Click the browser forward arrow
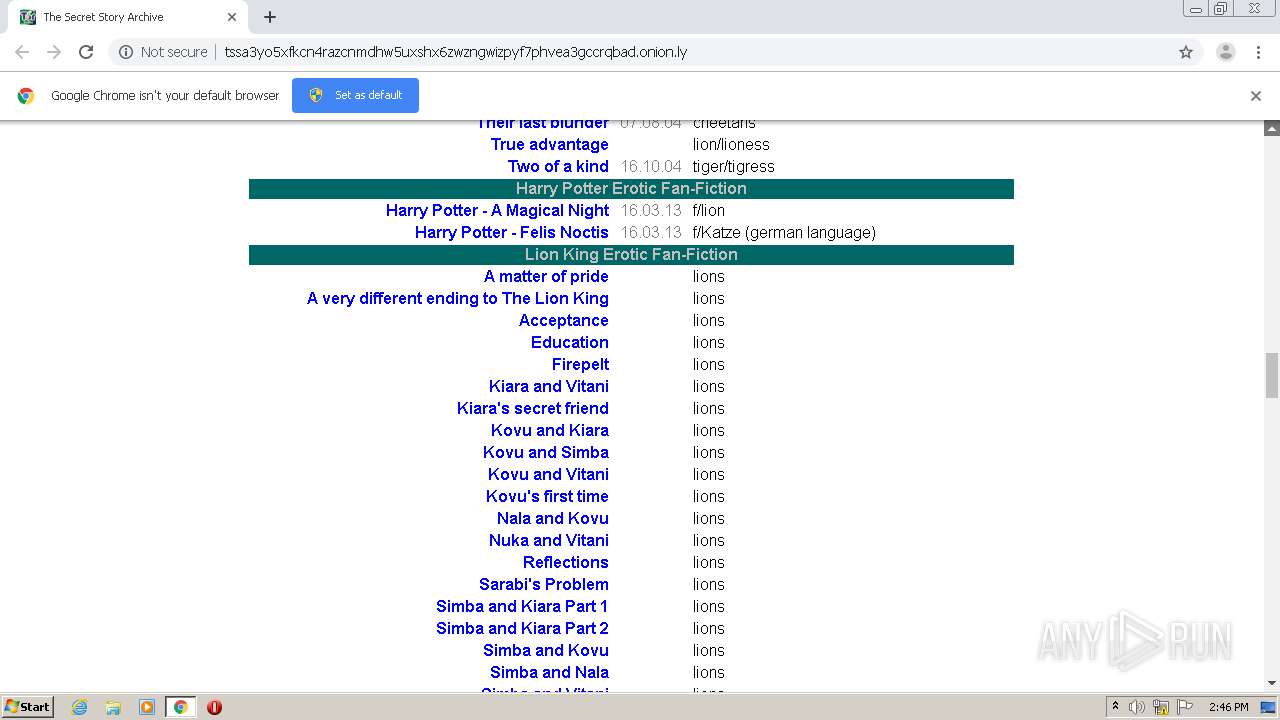Screen dimensions: 1280x720 [x=54, y=52]
